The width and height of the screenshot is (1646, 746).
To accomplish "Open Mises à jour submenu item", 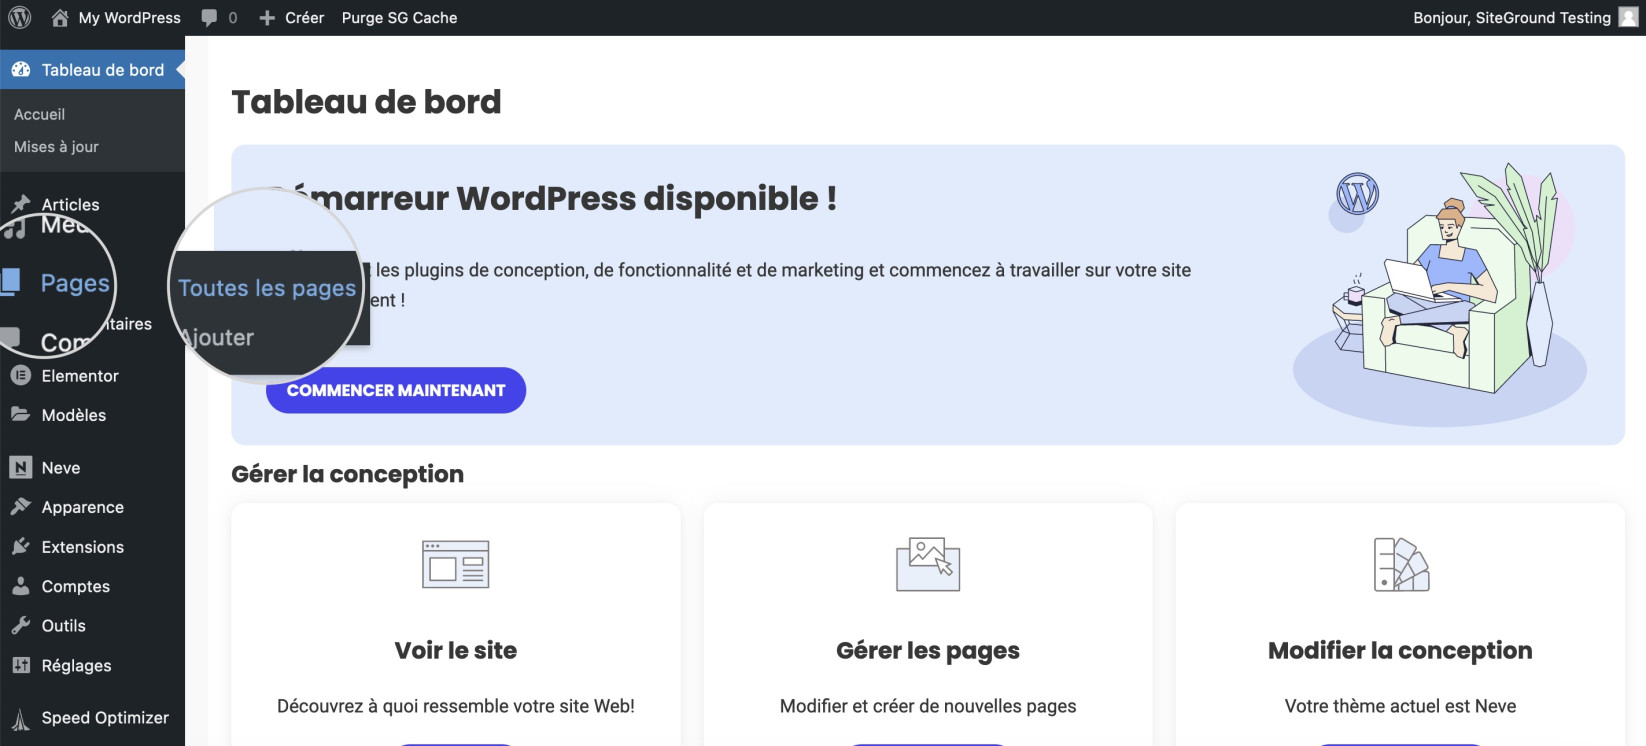I will click(x=56, y=146).
